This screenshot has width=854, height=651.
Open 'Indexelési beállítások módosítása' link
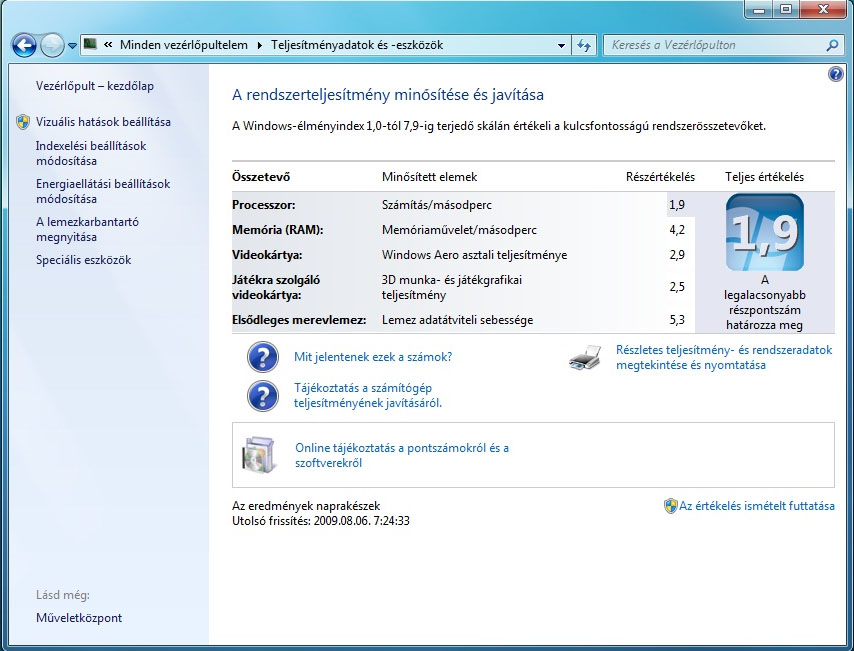(91, 153)
